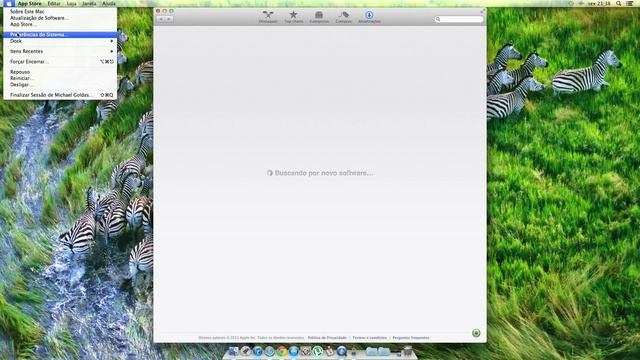Click 'Buscando por novo software...' status text
This screenshot has width=640, height=360.
click(324, 173)
